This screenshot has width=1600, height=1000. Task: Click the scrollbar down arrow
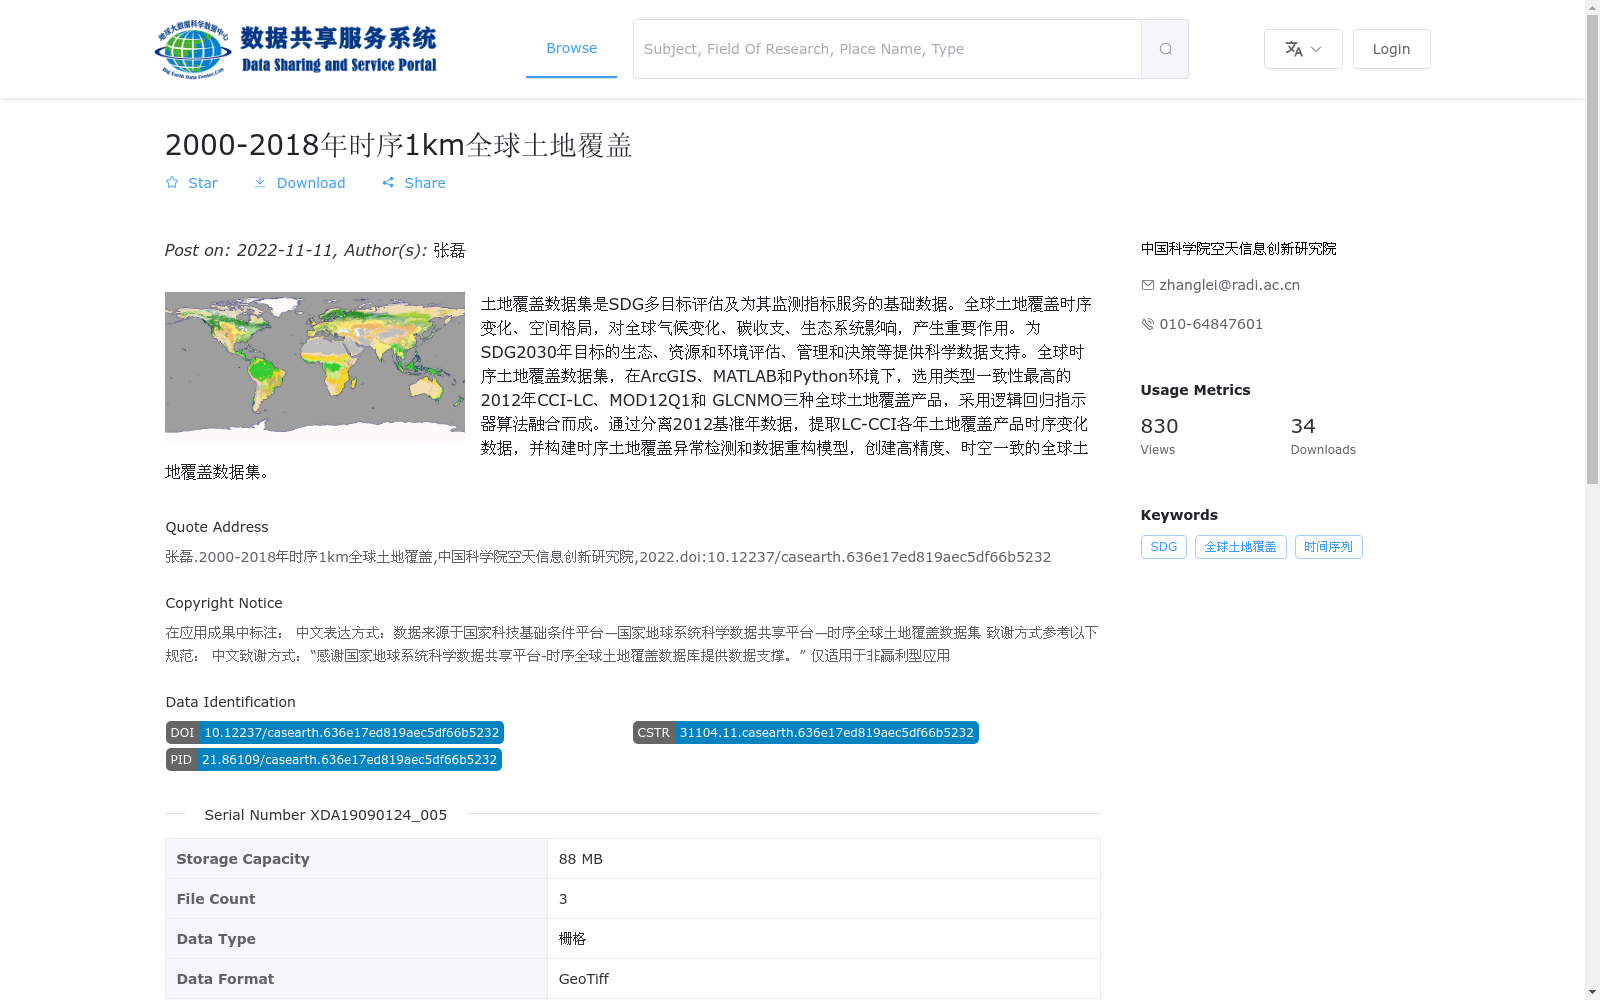[x=1592, y=992]
